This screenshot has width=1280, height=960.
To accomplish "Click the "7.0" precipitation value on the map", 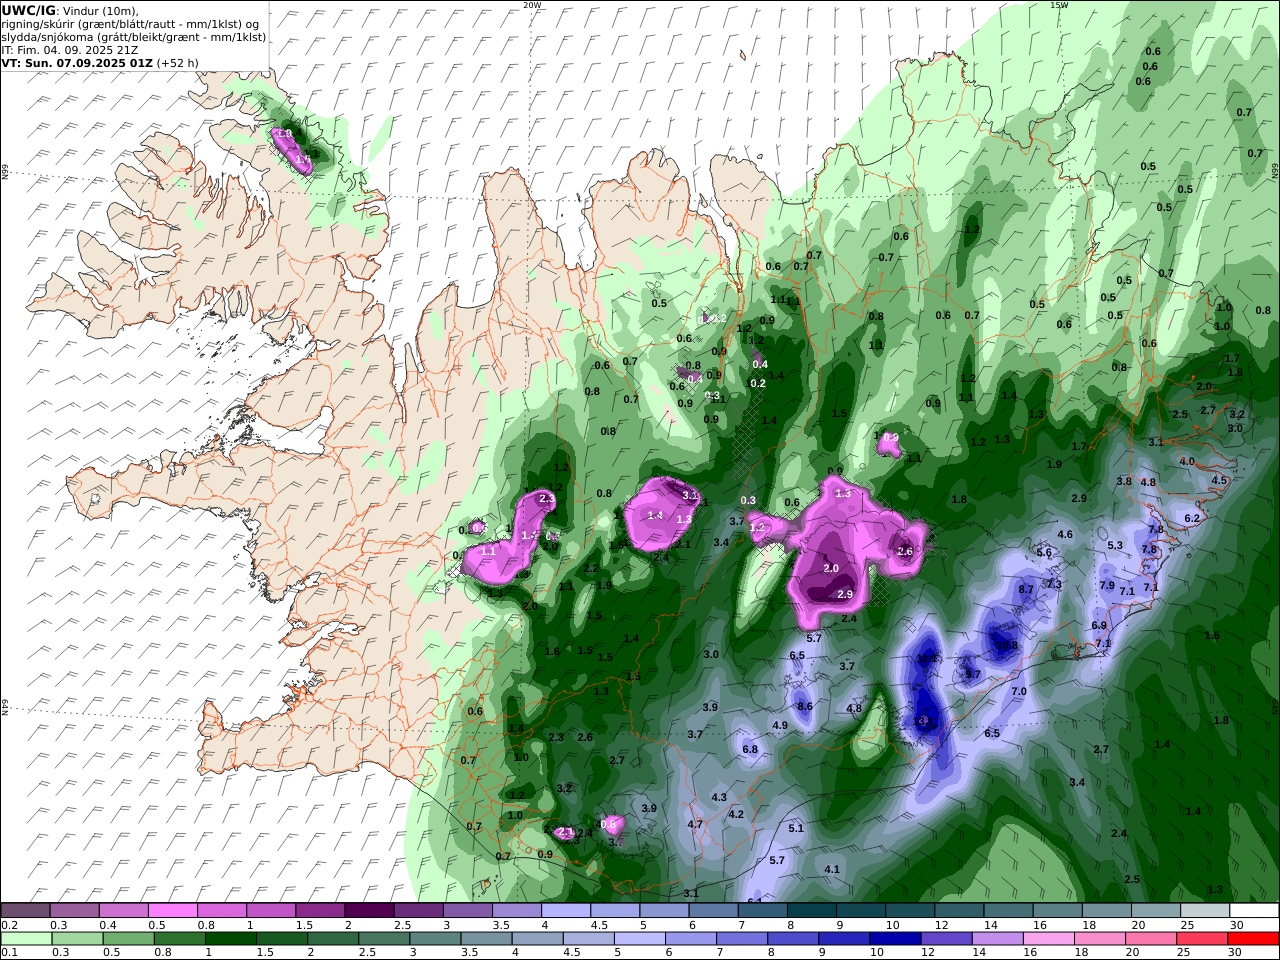I will tap(1019, 691).
